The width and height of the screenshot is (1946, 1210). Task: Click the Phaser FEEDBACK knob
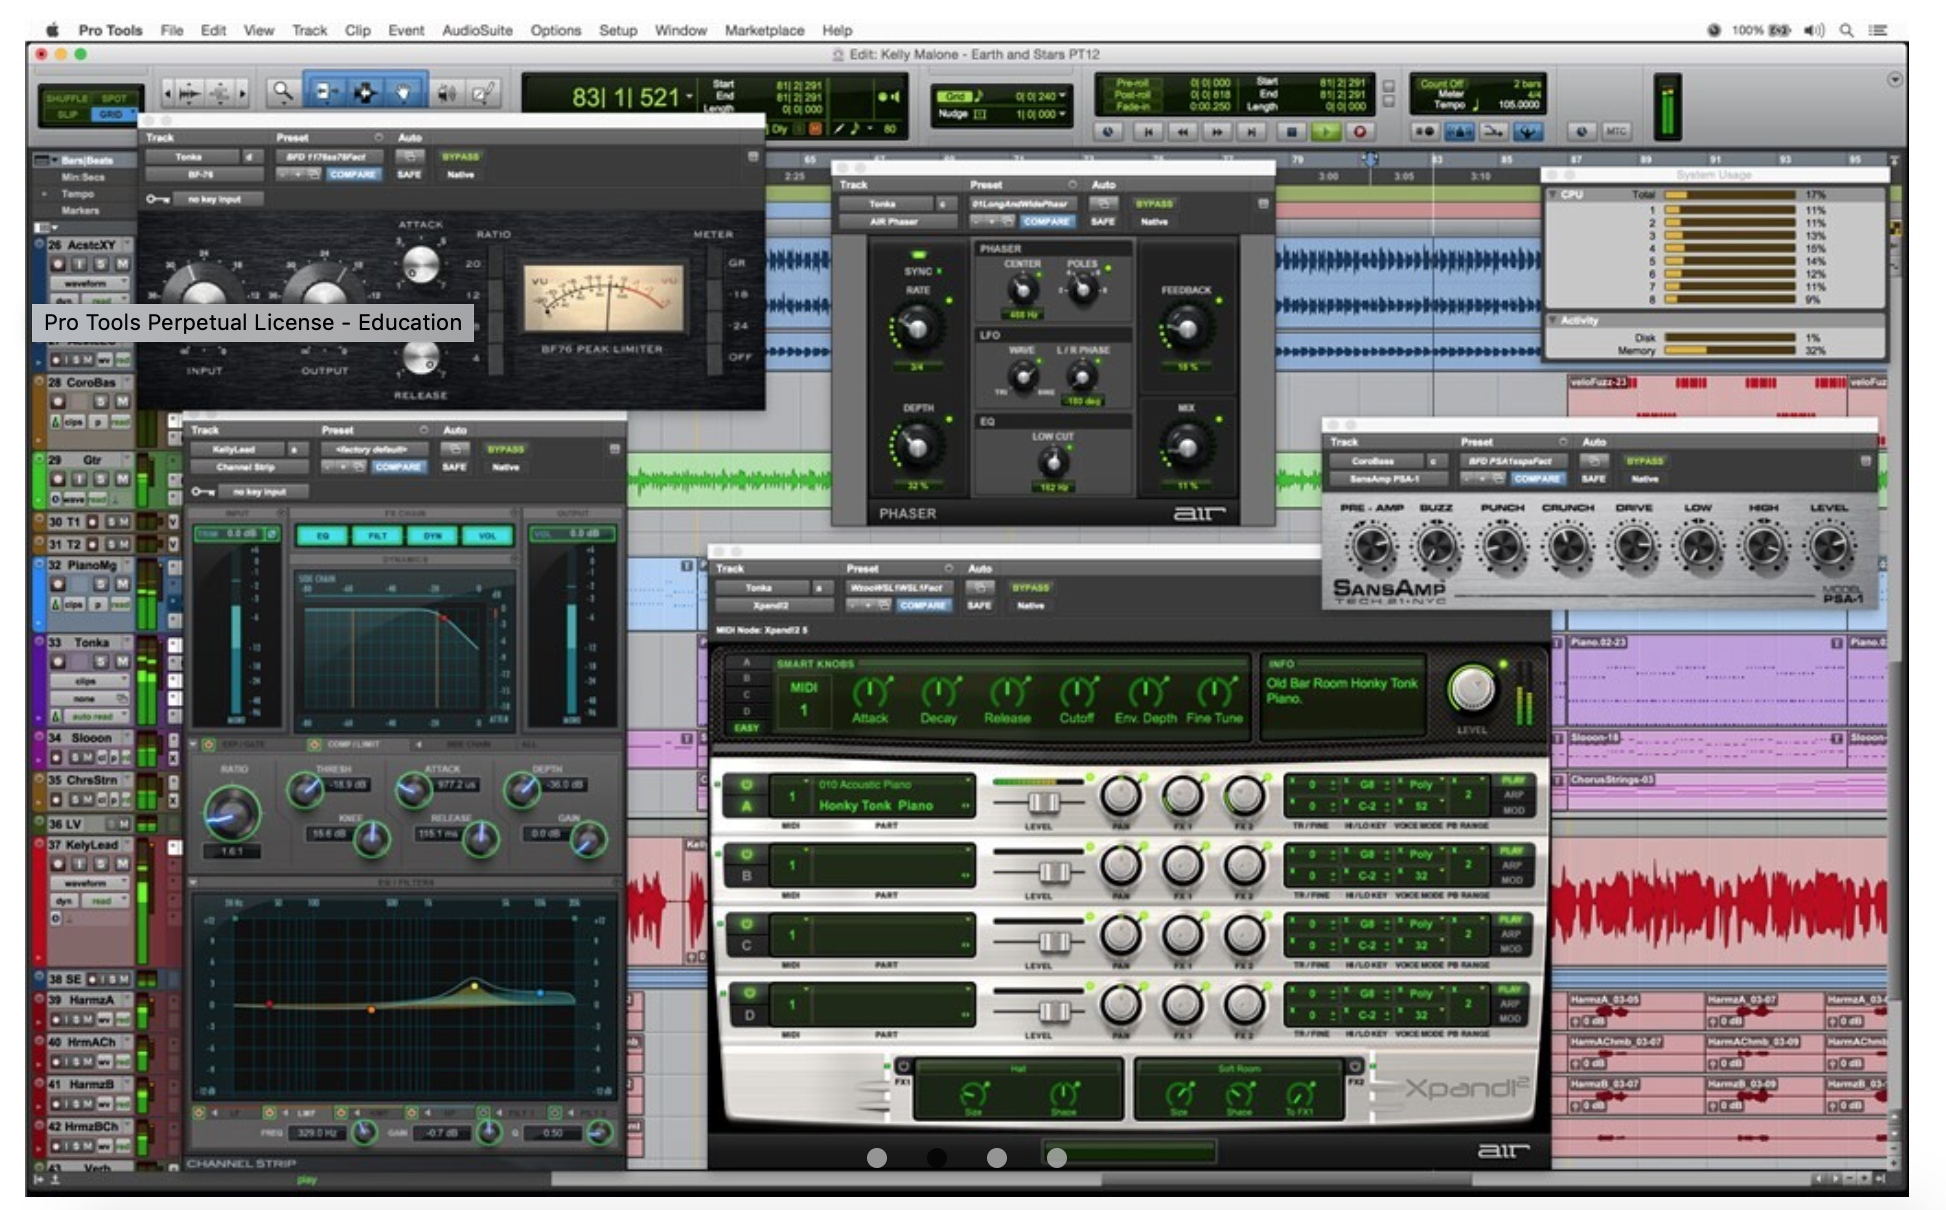pyautogui.click(x=1186, y=329)
